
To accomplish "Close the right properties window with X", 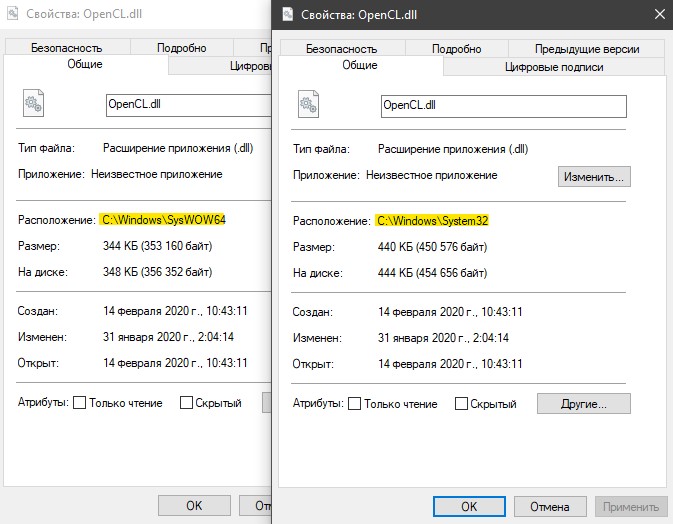I will click(x=660, y=15).
